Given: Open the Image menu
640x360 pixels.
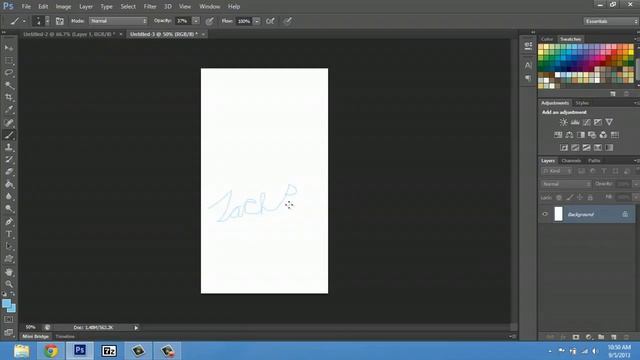Looking at the screenshot, I should 63,7.
